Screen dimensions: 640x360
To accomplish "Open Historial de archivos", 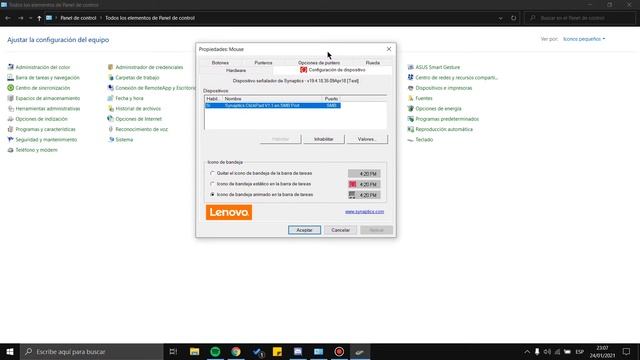I will [x=134, y=109].
